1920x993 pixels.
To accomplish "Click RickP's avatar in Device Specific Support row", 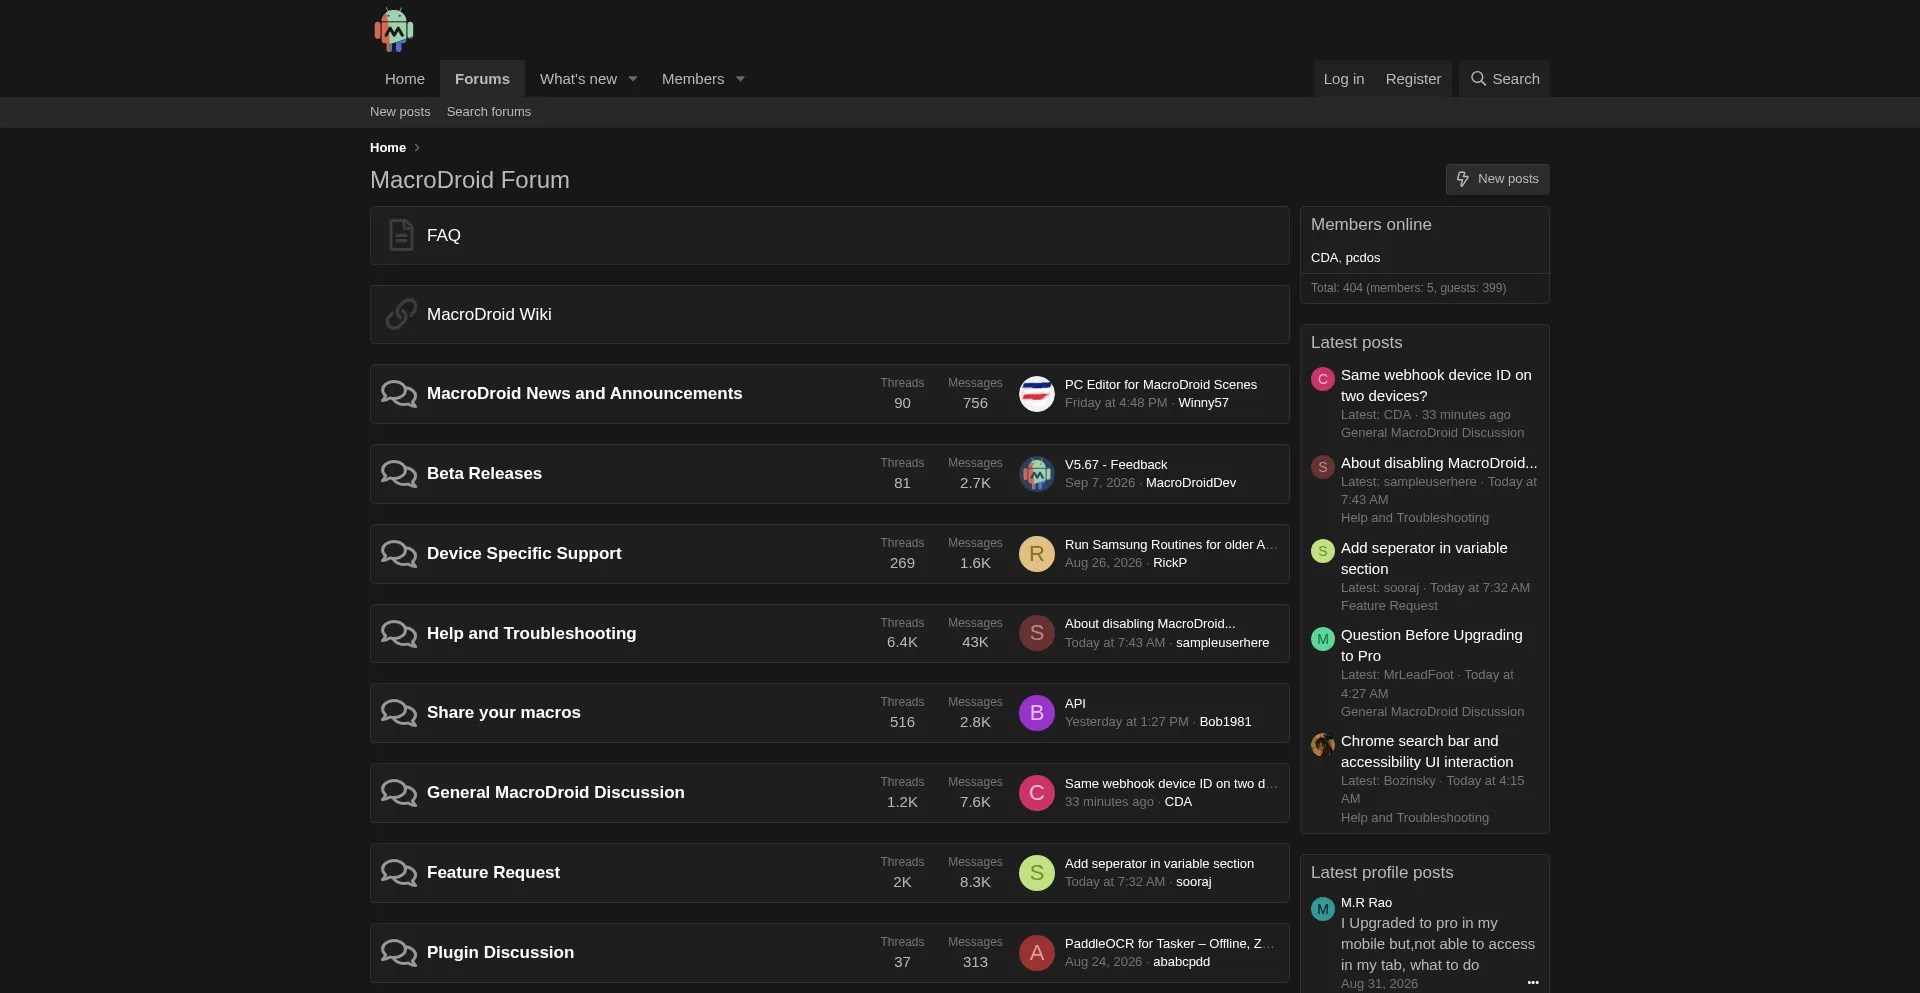I will click(1037, 554).
